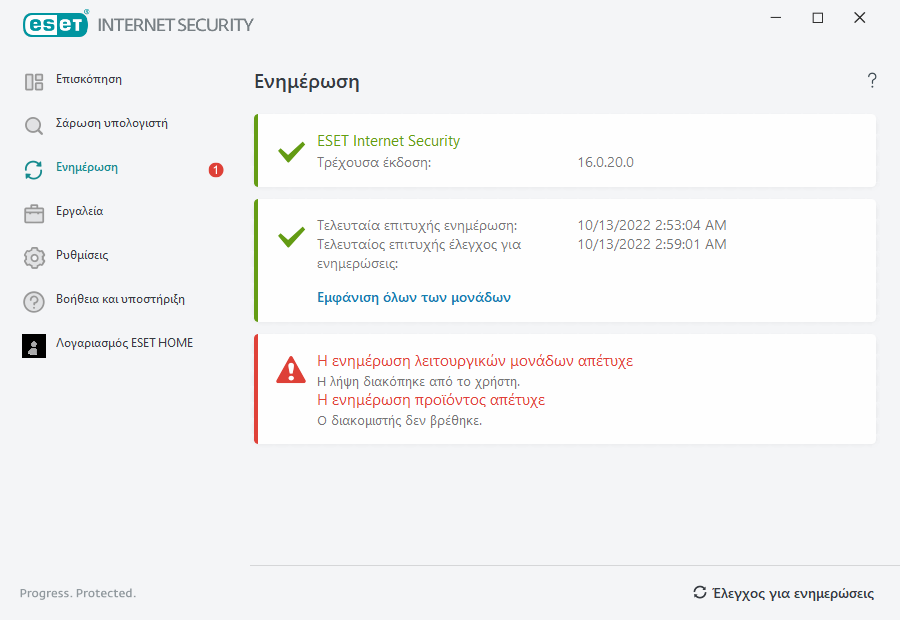Click the ESET HOME account avatar icon
Image resolution: width=900 pixels, height=620 pixels.
tap(34, 346)
